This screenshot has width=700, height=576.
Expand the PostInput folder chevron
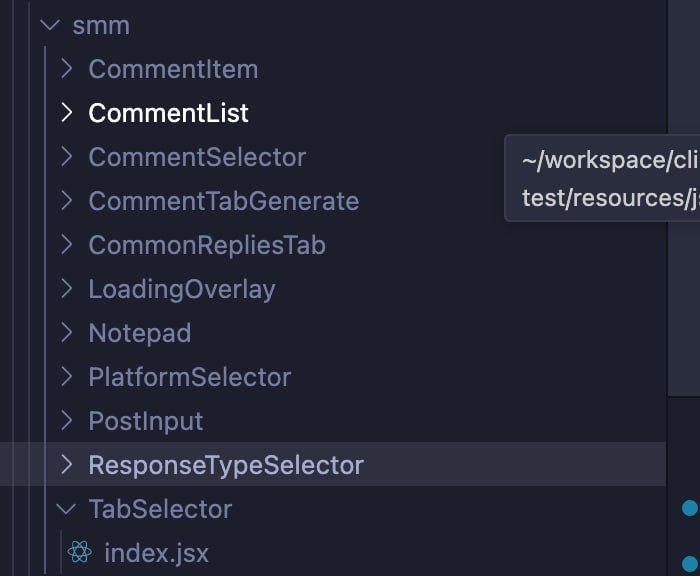click(66, 421)
